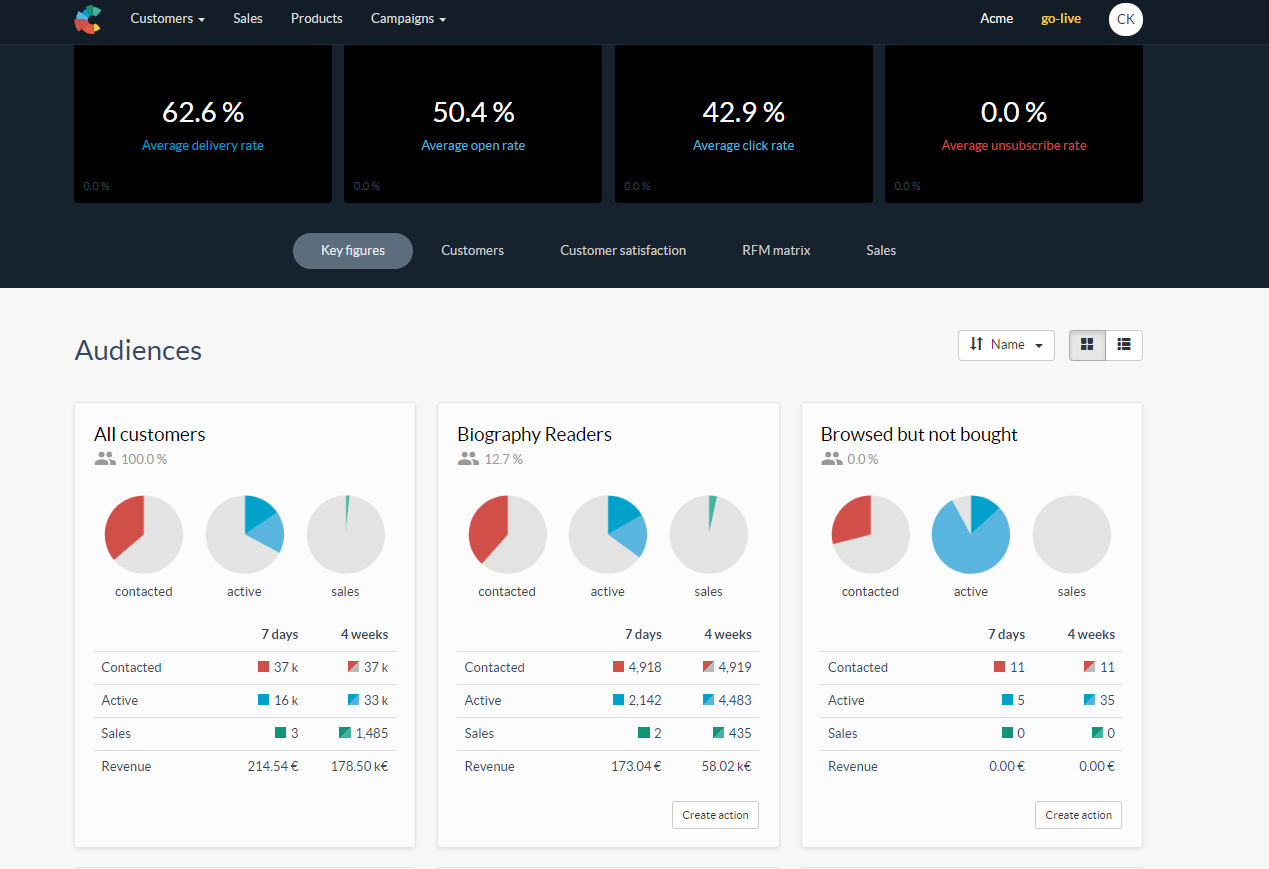Click Create action for Biography Readers
This screenshot has width=1269, height=869.
click(714, 814)
